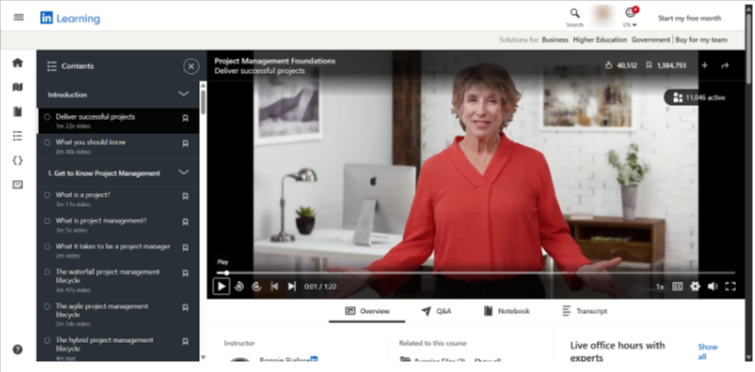
Task: Switch to the Q&A tab
Action: 436,311
